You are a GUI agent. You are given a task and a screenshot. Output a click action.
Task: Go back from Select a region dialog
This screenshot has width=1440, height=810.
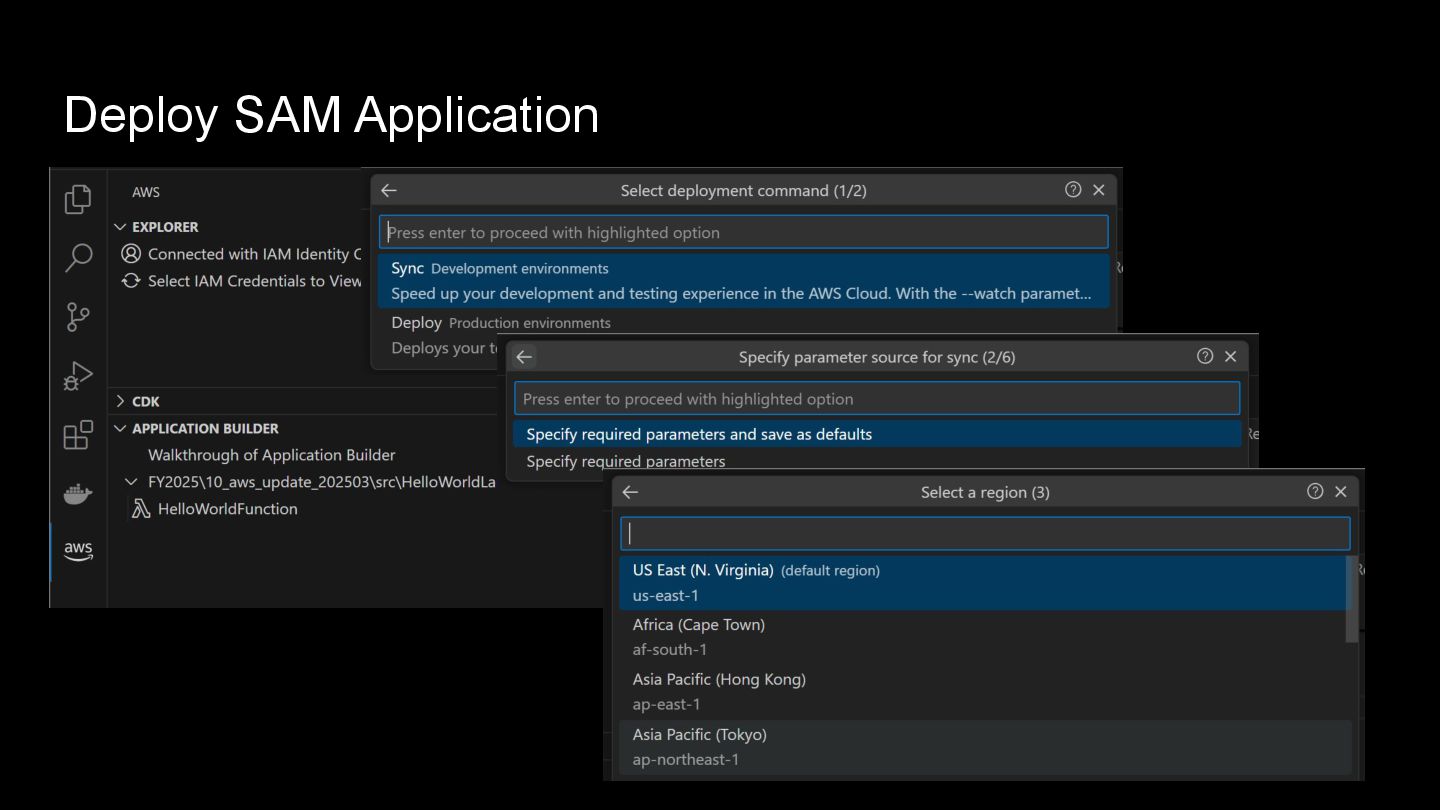click(x=630, y=492)
